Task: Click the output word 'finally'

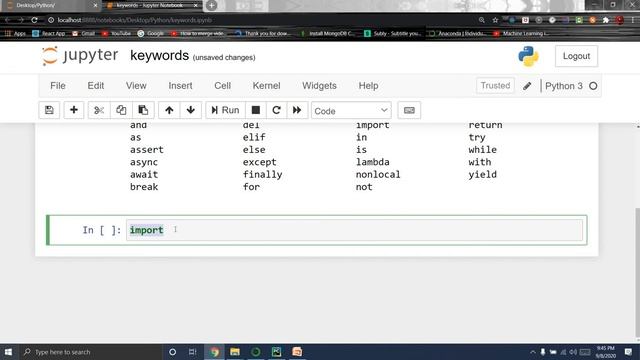Action: coord(262,174)
